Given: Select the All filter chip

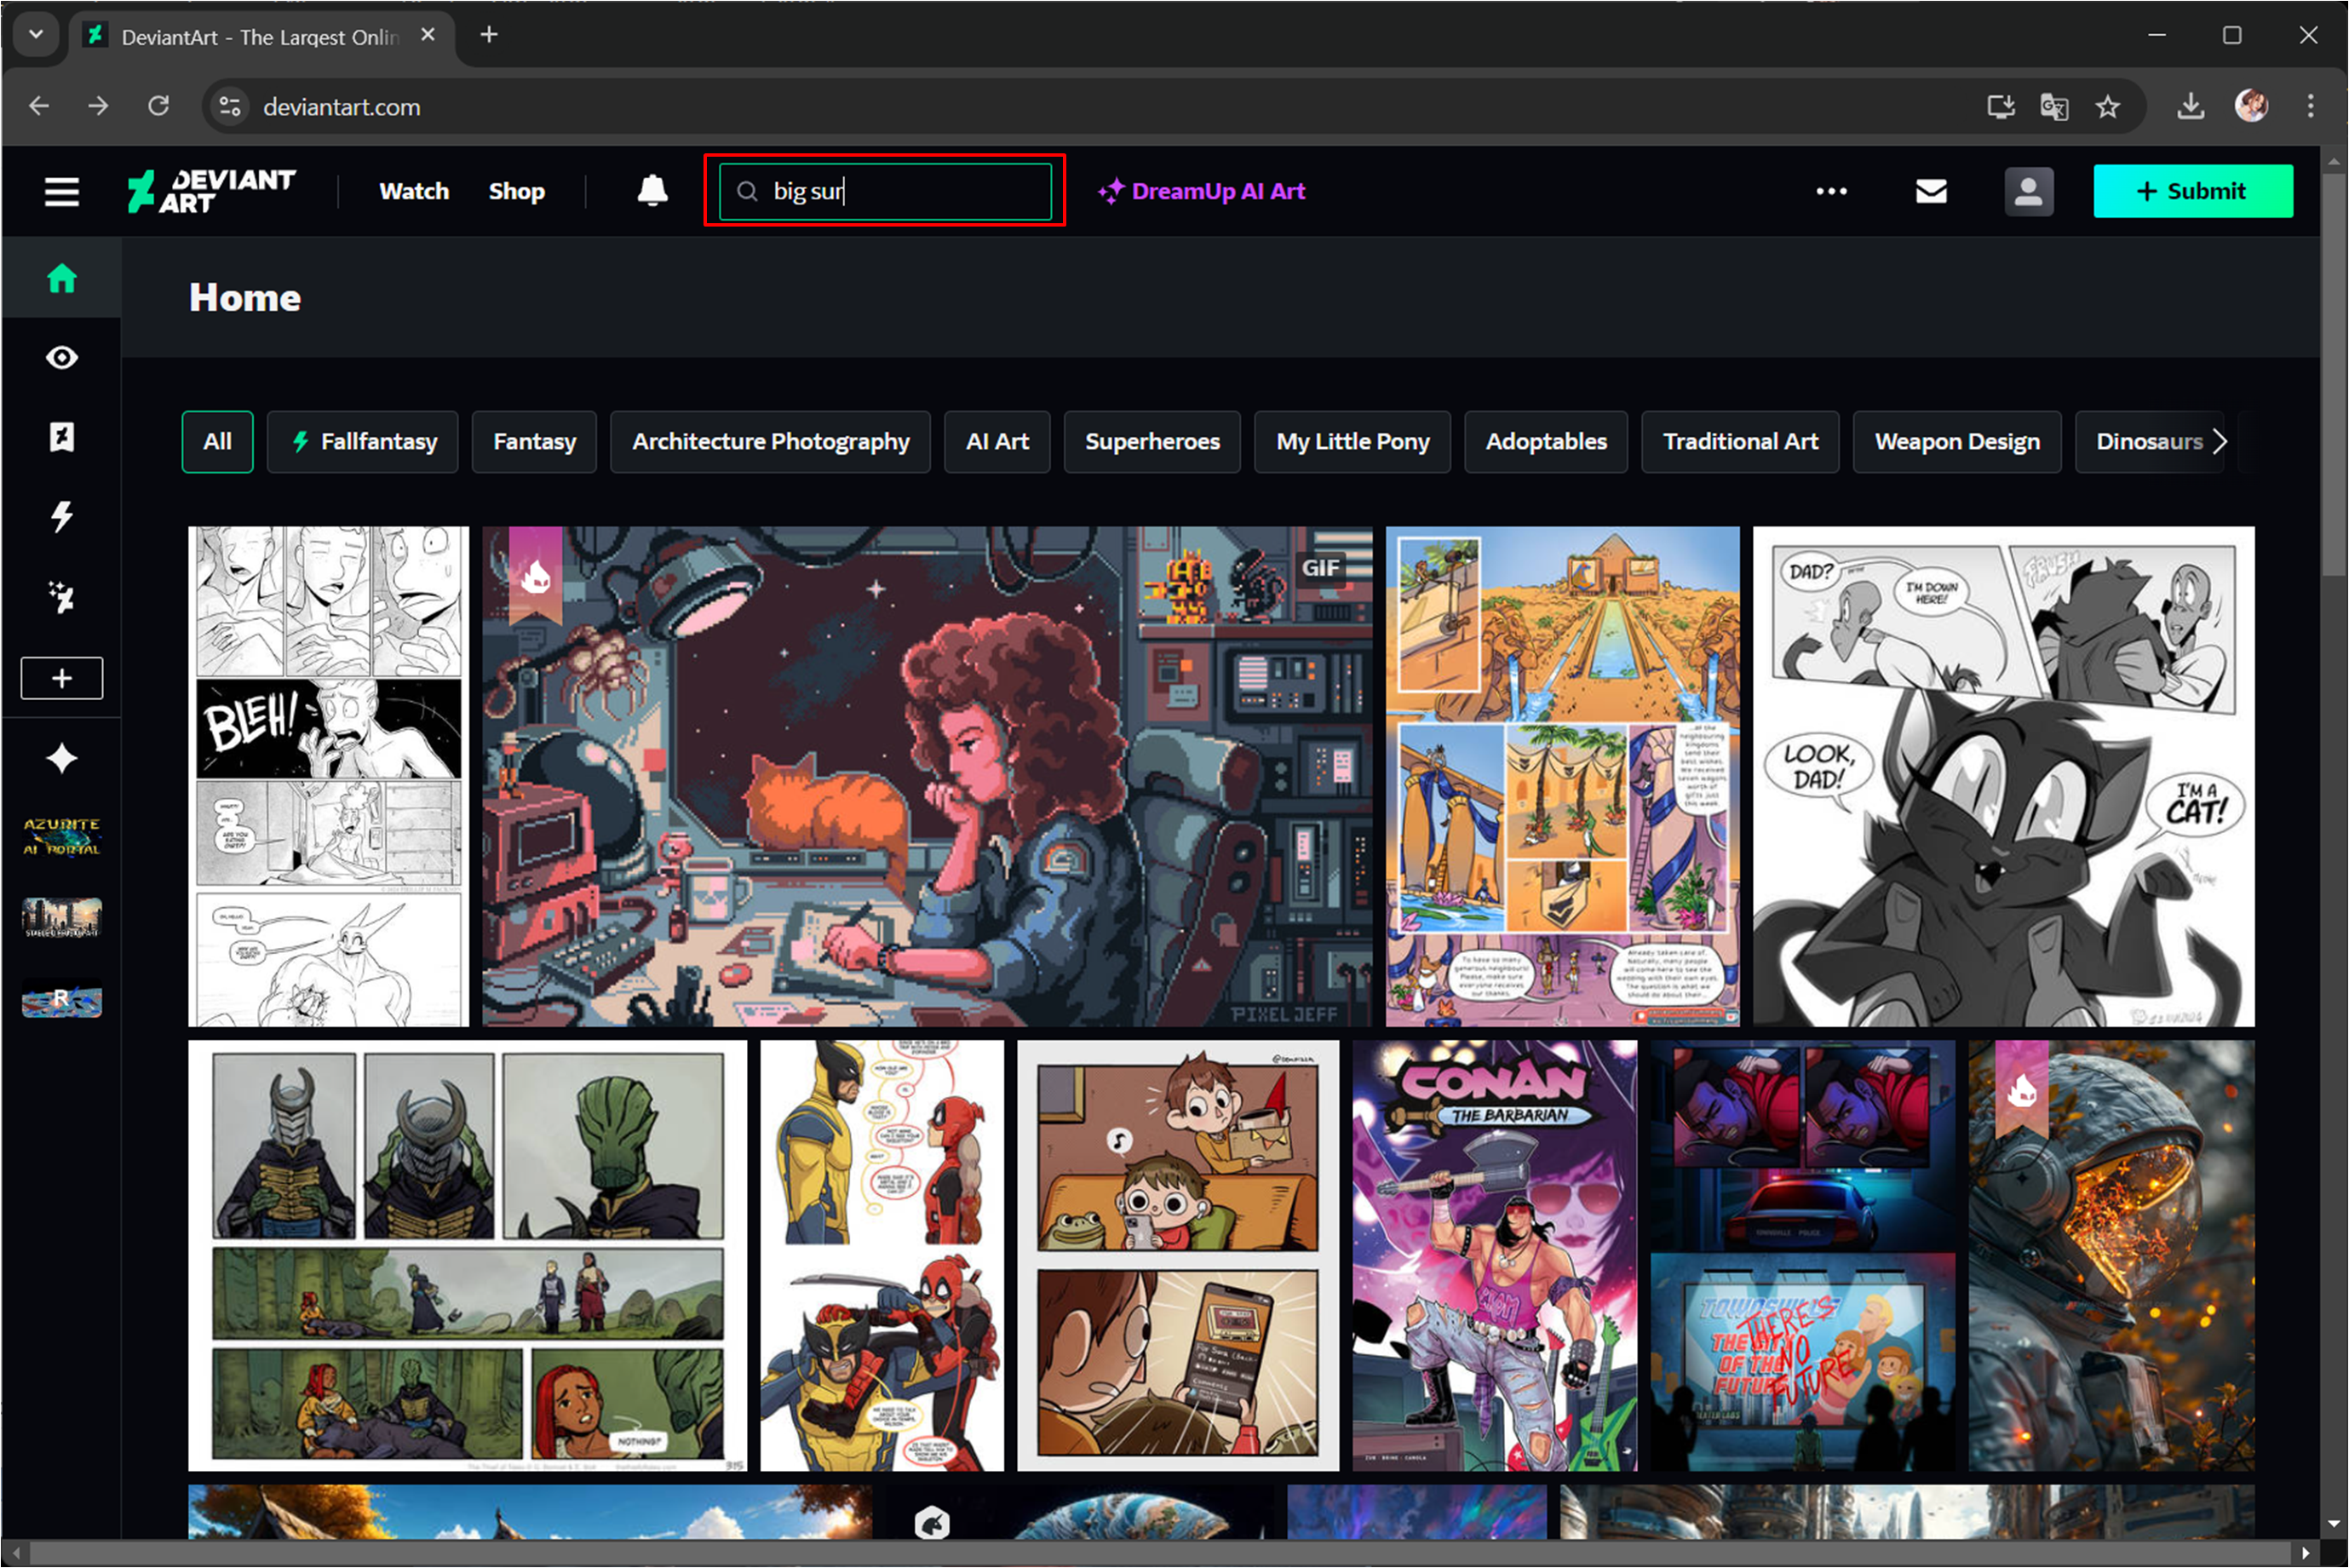Looking at the screenshot, I should point(217,441).
